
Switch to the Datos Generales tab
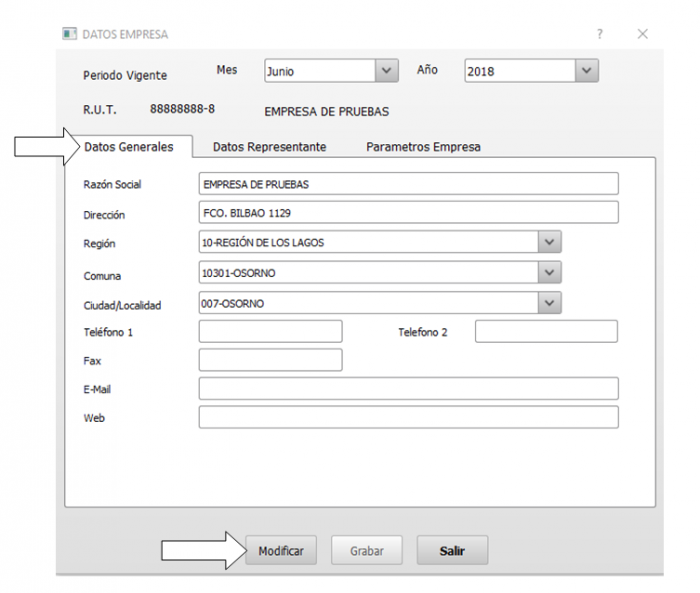coord(128,147)
